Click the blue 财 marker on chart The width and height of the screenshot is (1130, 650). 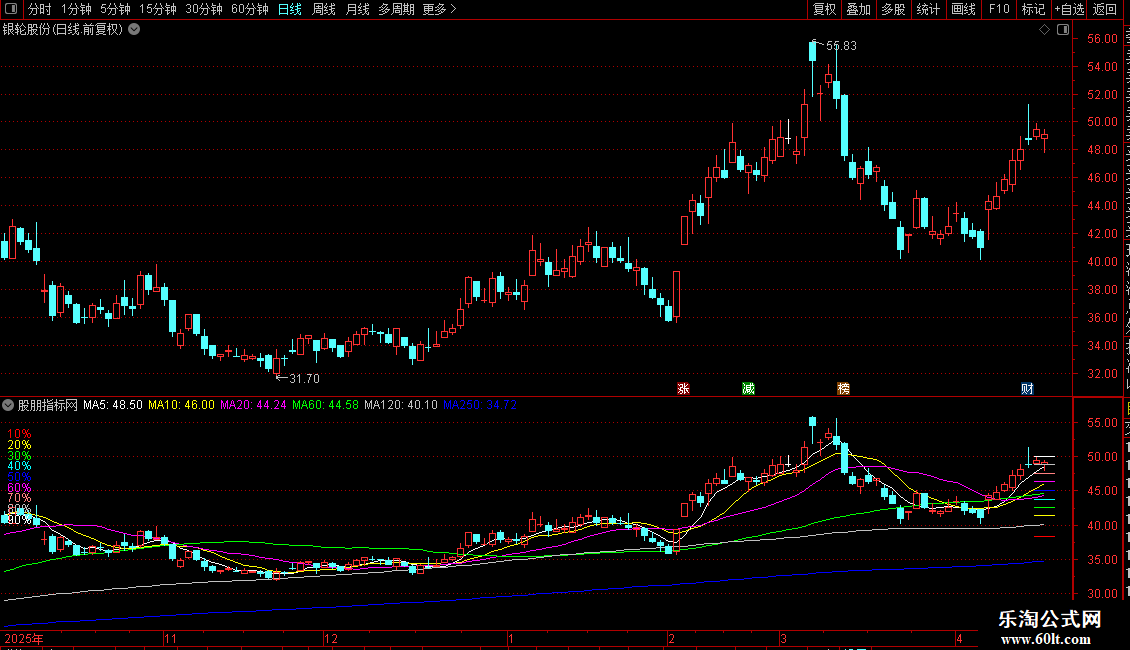1027,388
